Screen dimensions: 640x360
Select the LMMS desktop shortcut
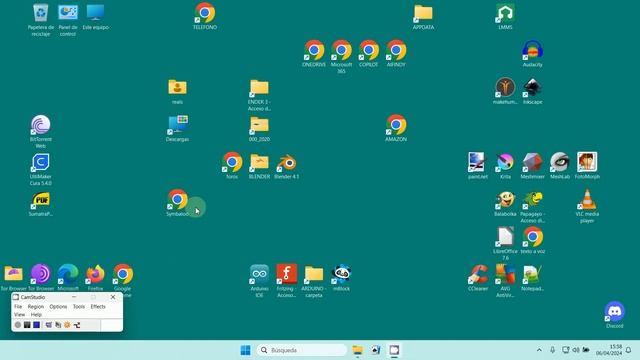[x=505, y=16]
